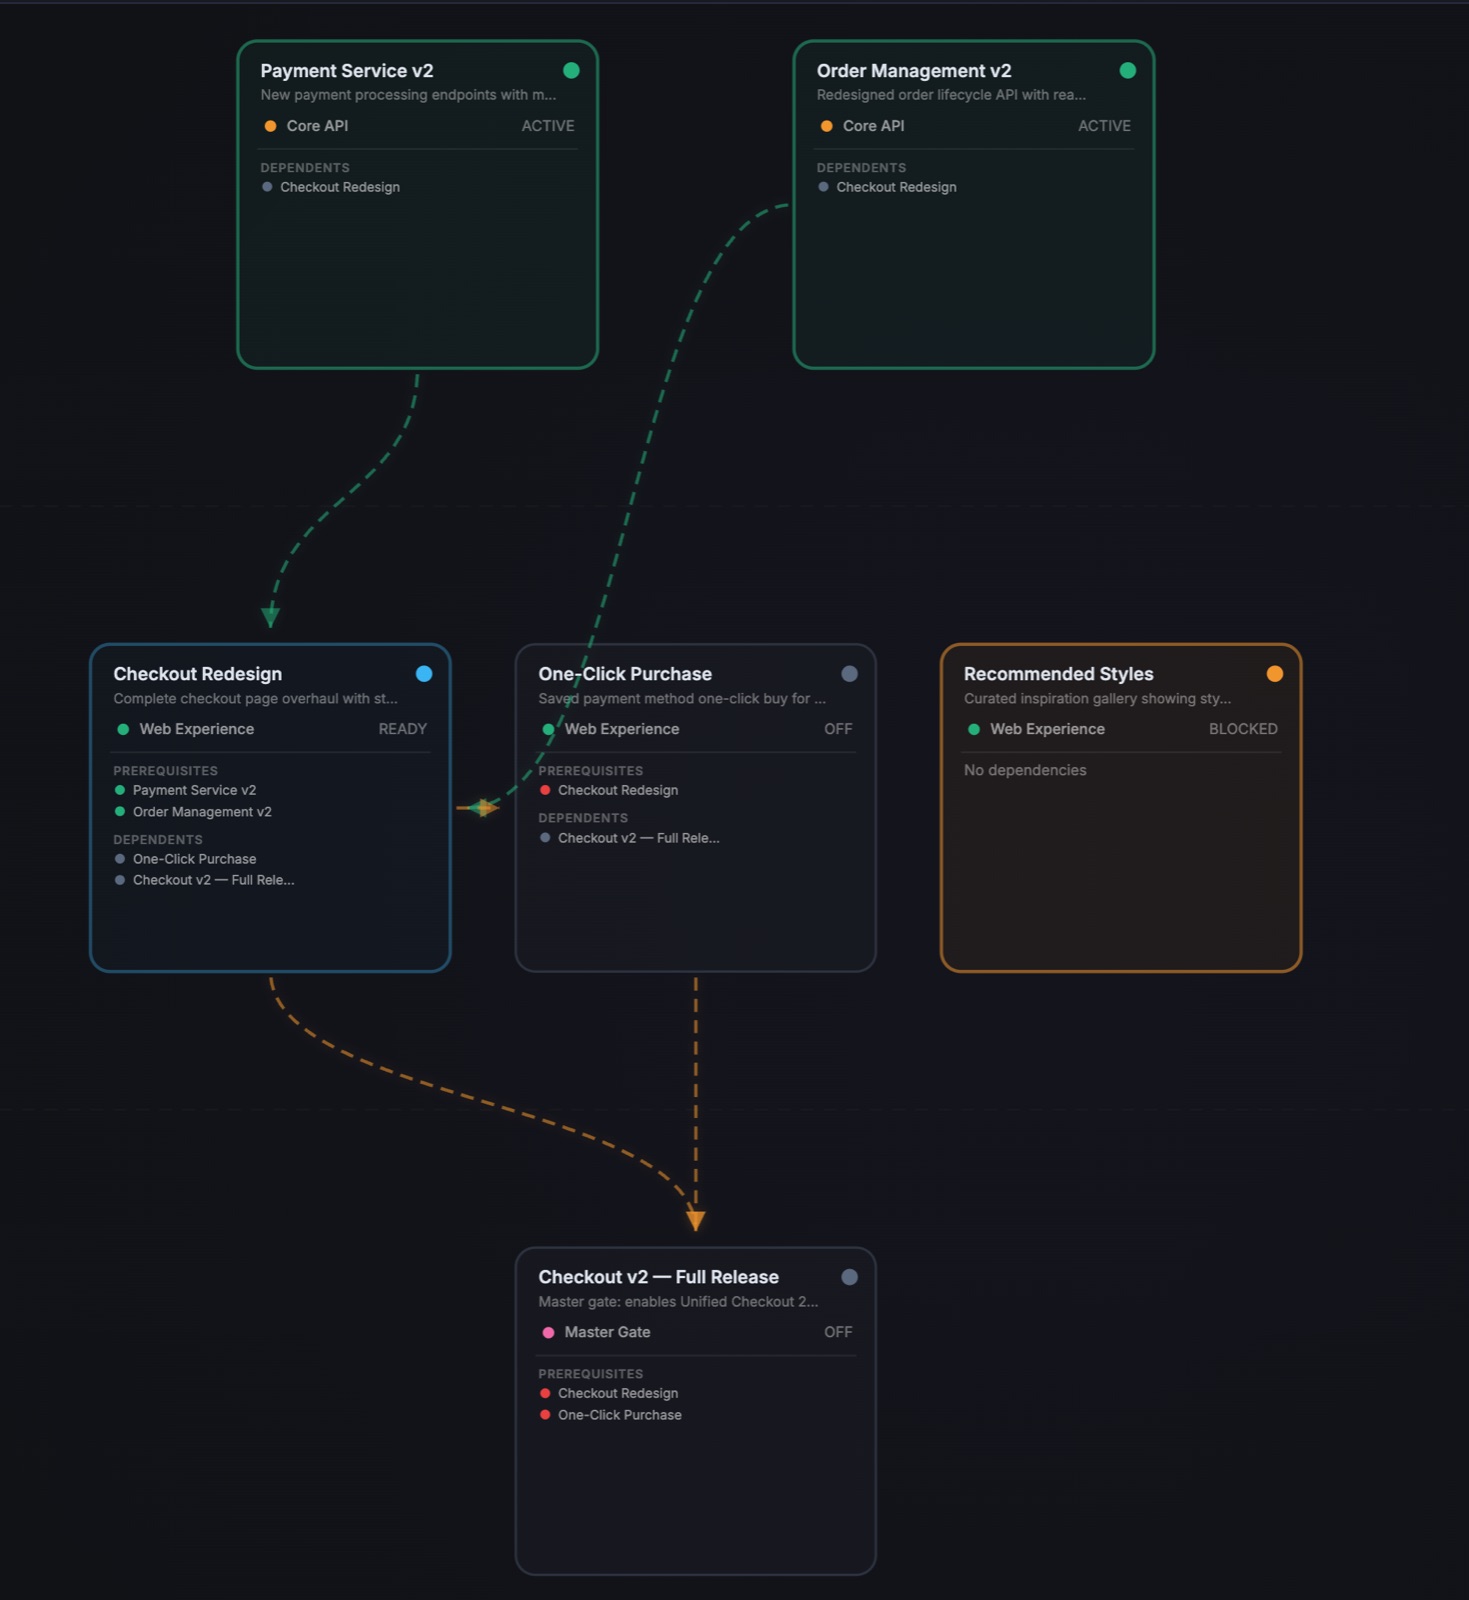Click the pink Master Gate category dot
Viewport: 1469px width, 1600px height.
548,1333
